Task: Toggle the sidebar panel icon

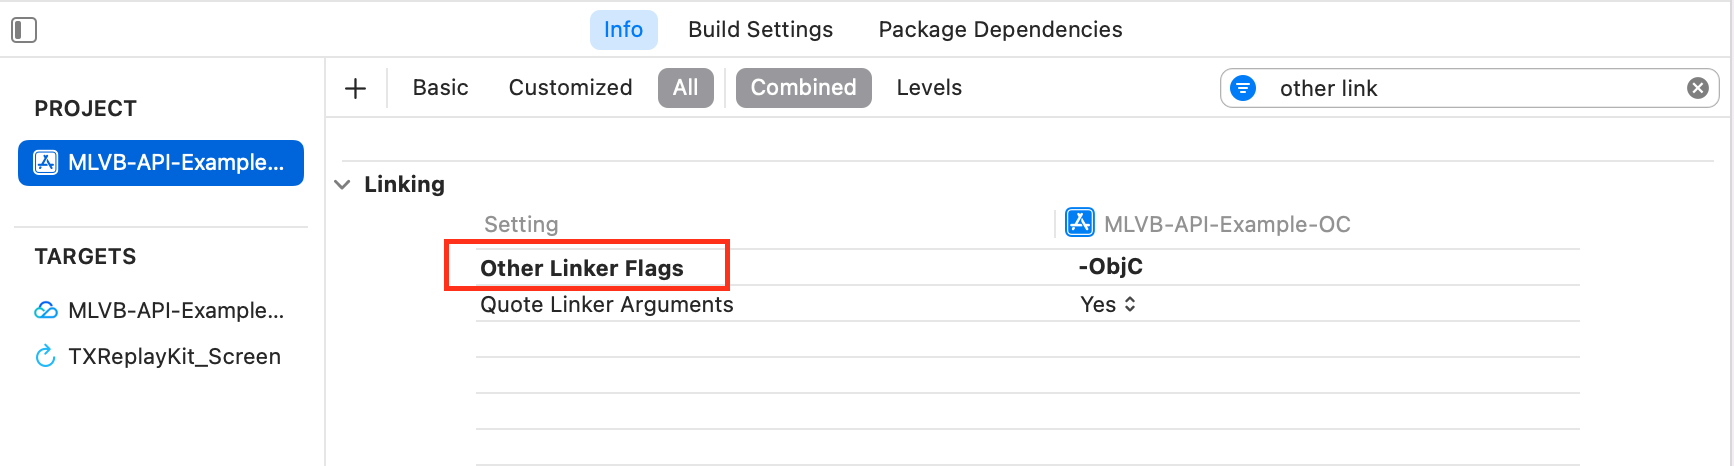Action: coord(24,30)
